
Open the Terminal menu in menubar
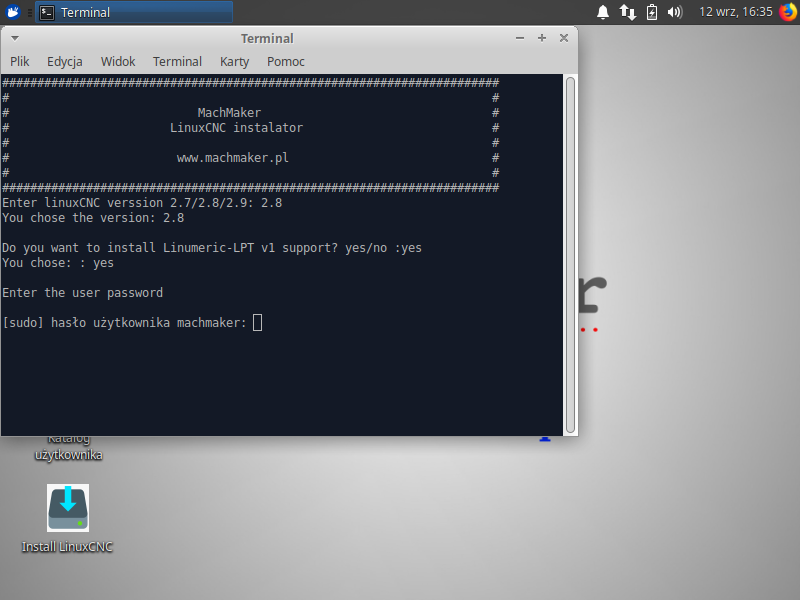pyautogui.click(x=177, y=61)
